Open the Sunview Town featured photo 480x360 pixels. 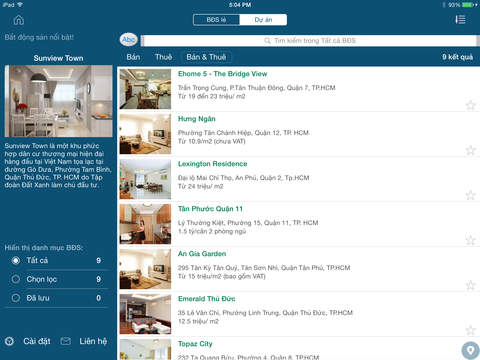[58, 101]
